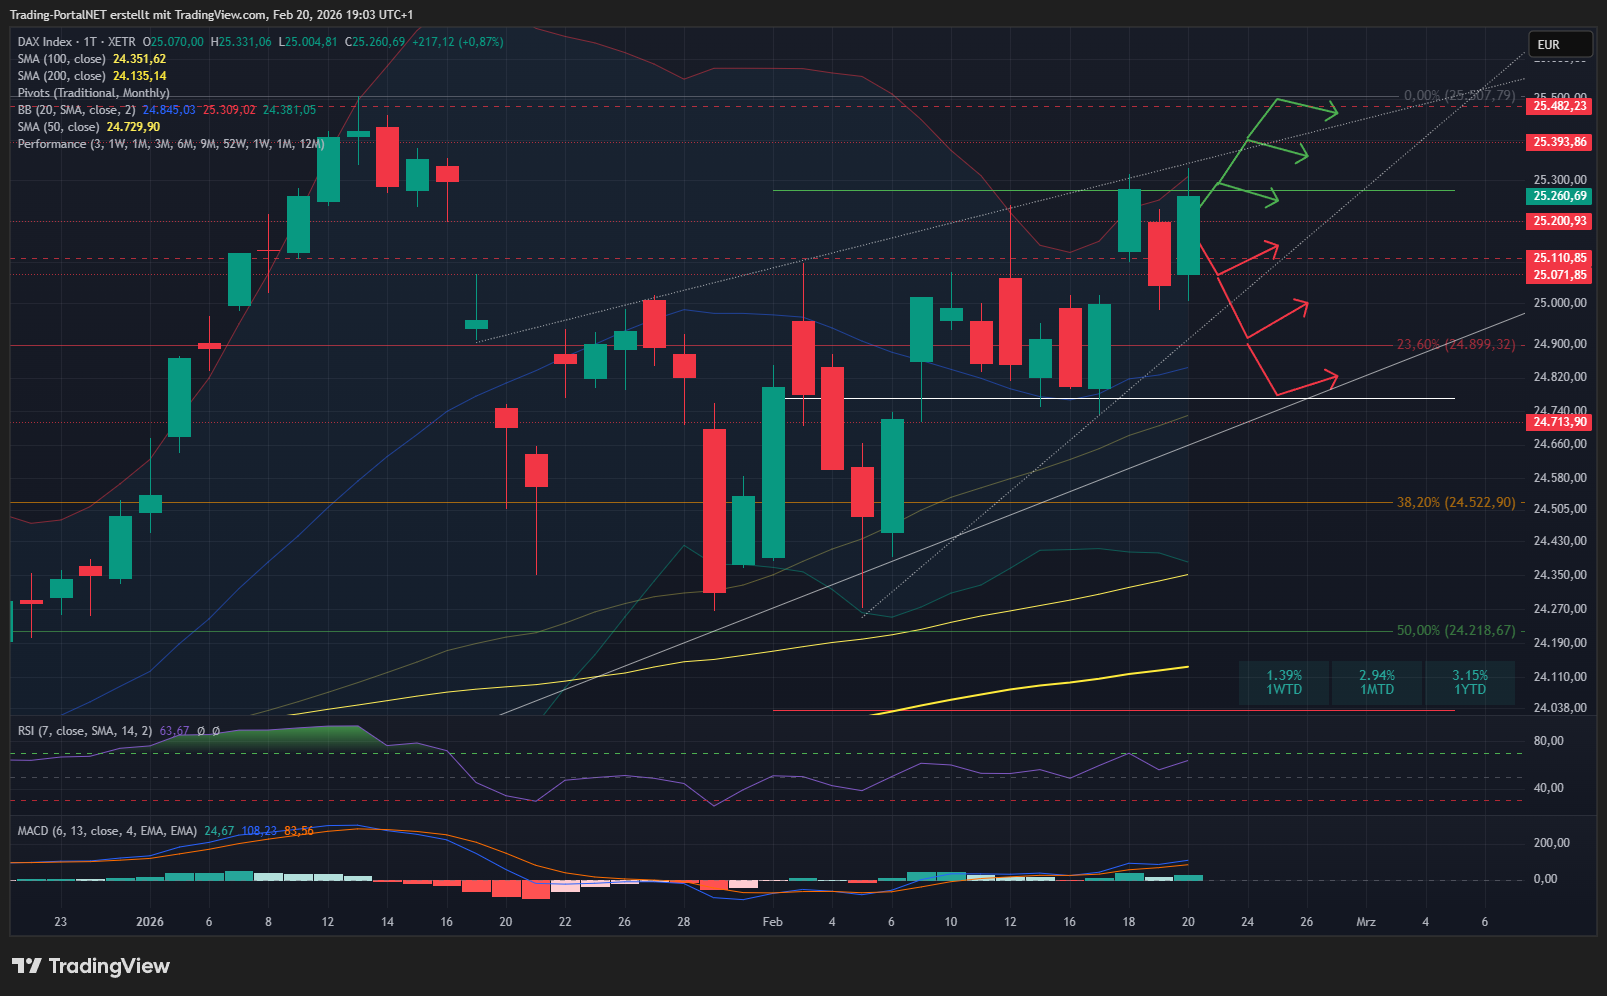1607x996 pixels.
Task: Click the 1T timeframe in the chart title
Action: pyautogui.click(x=90, y=42)
